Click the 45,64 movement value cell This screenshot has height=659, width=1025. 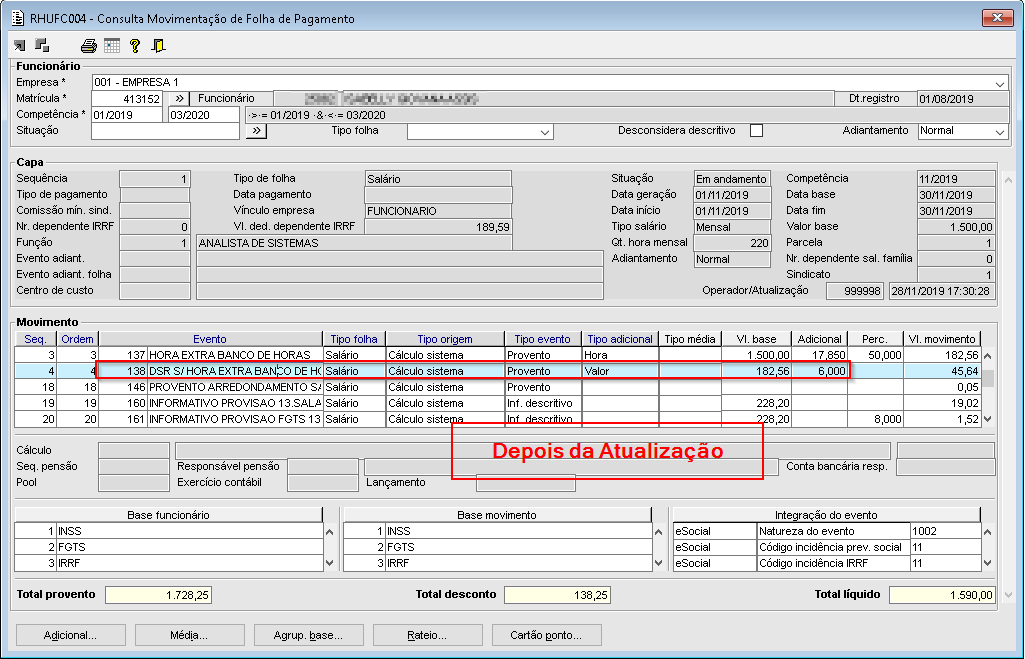click(x=942, y=371)
